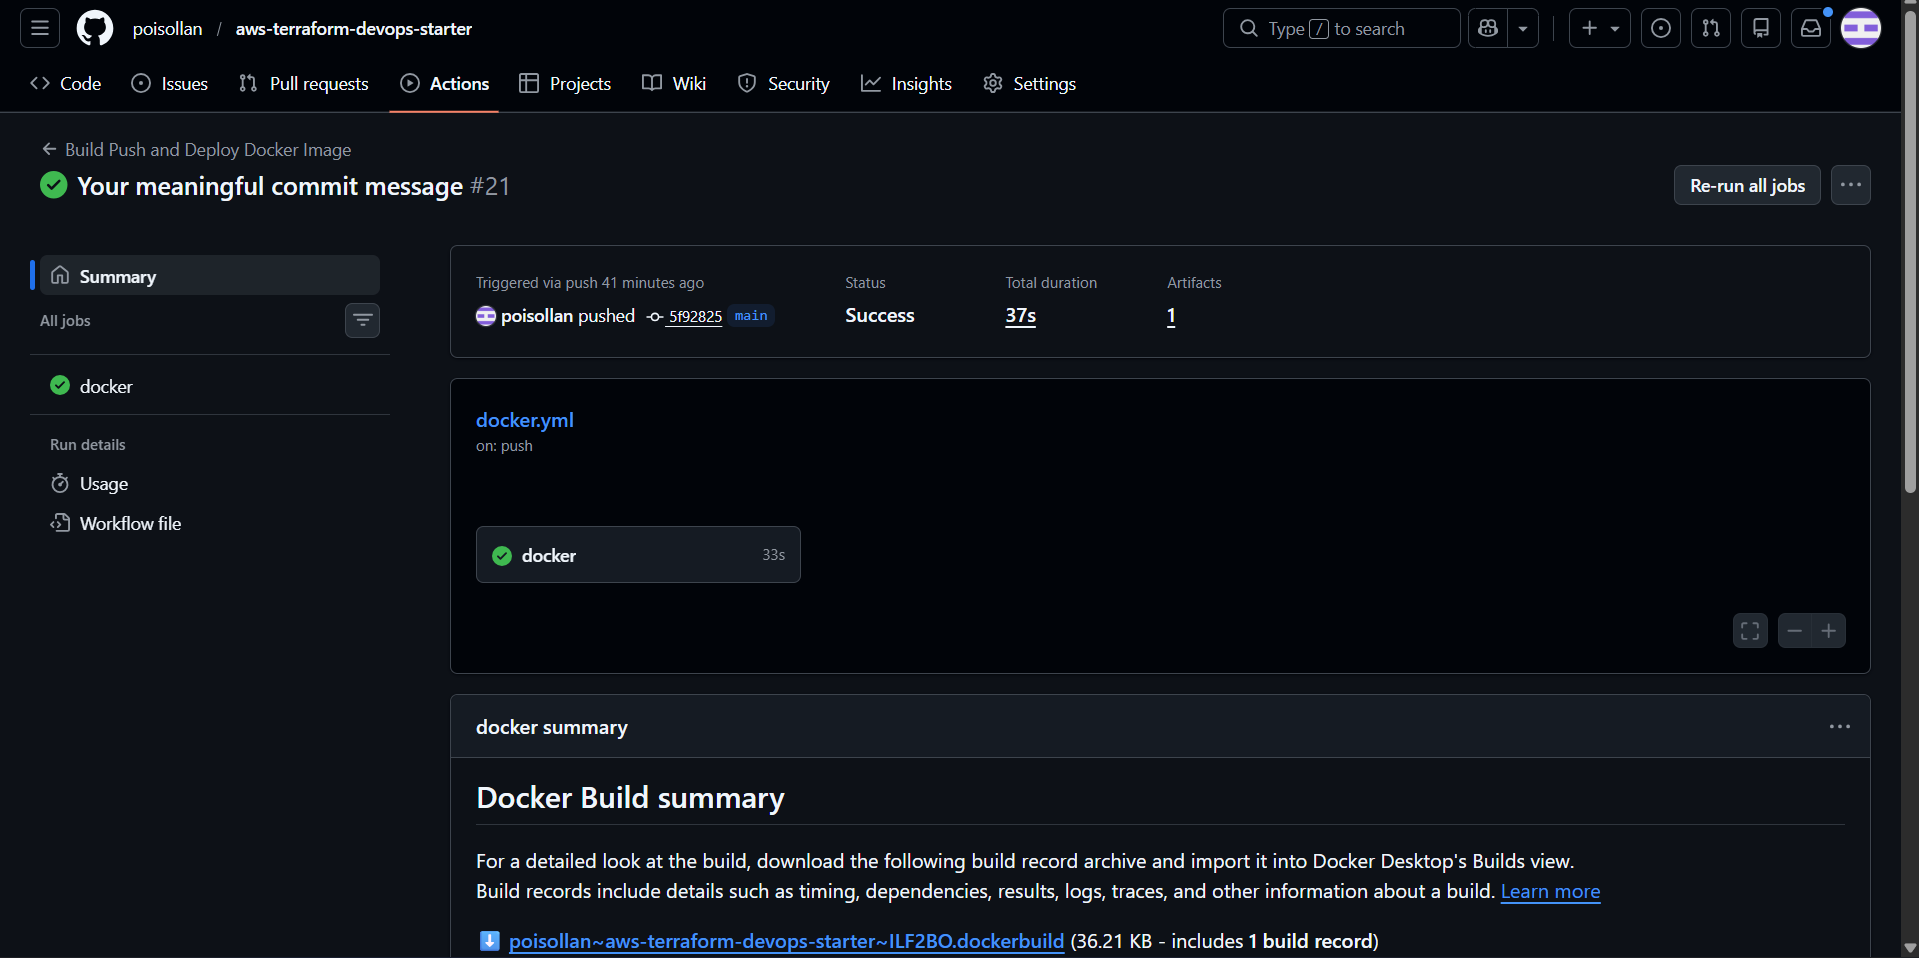Open the Learn more link
Screen dimensions: 1919x958
pyautogui.click(x=1550, y=892)
